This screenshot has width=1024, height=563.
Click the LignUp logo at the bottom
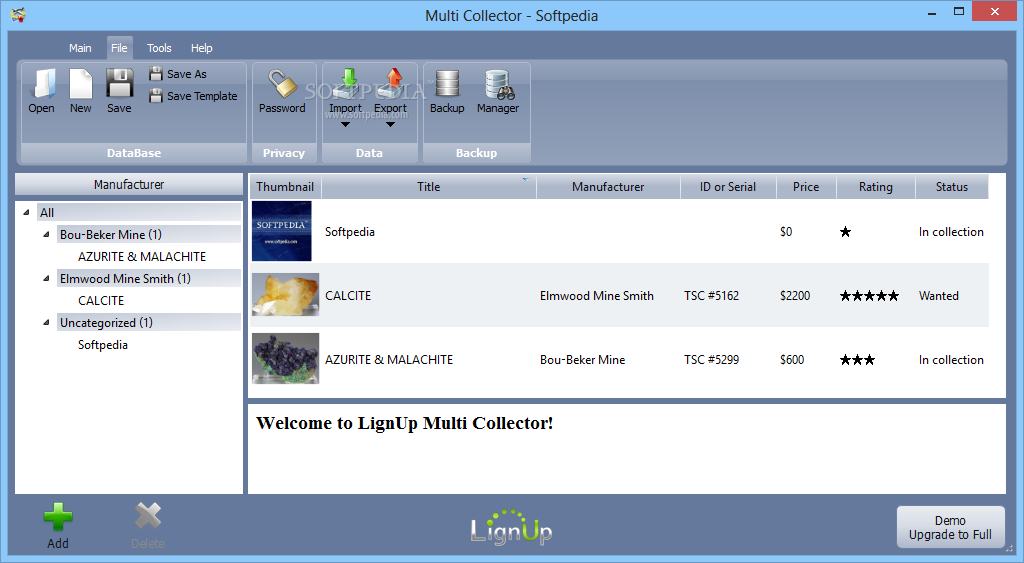pos(511,528)
